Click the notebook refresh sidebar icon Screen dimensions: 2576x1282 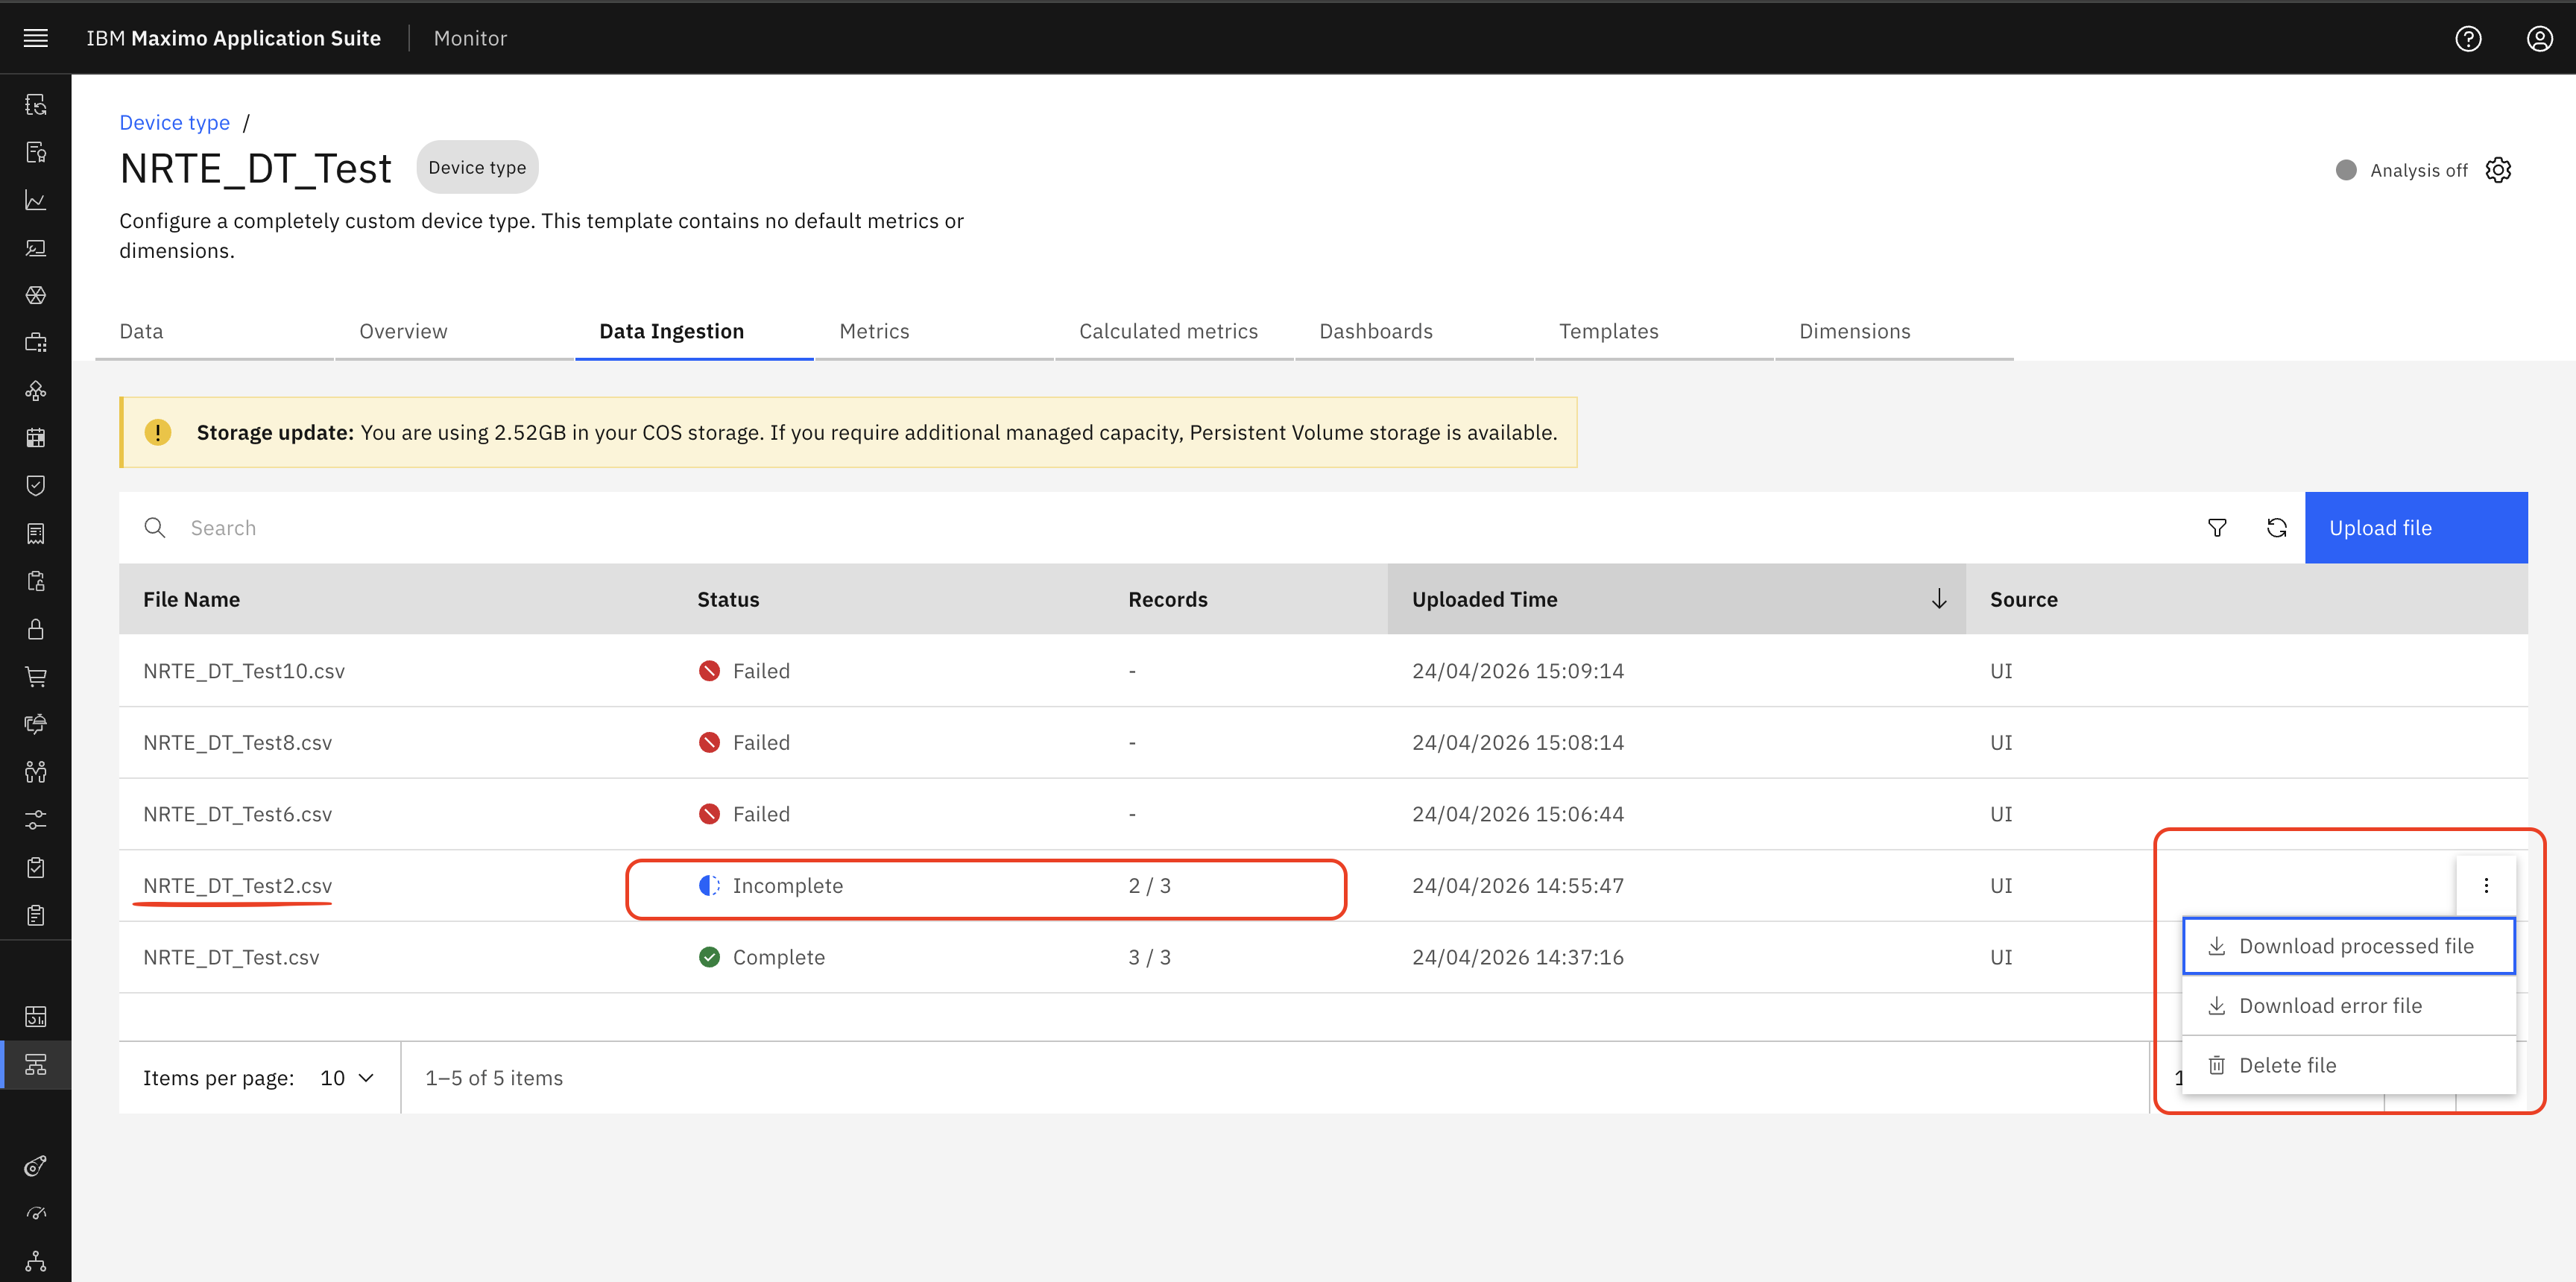click(x=36, y=104)
